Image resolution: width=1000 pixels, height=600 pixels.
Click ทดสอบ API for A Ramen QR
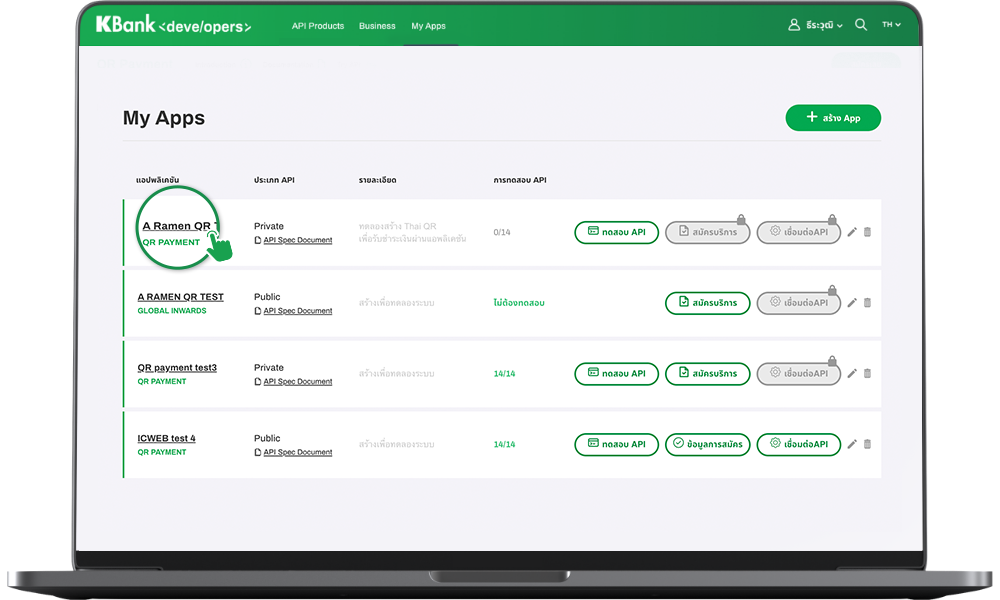pyautogui.click(x=617, y=232)
